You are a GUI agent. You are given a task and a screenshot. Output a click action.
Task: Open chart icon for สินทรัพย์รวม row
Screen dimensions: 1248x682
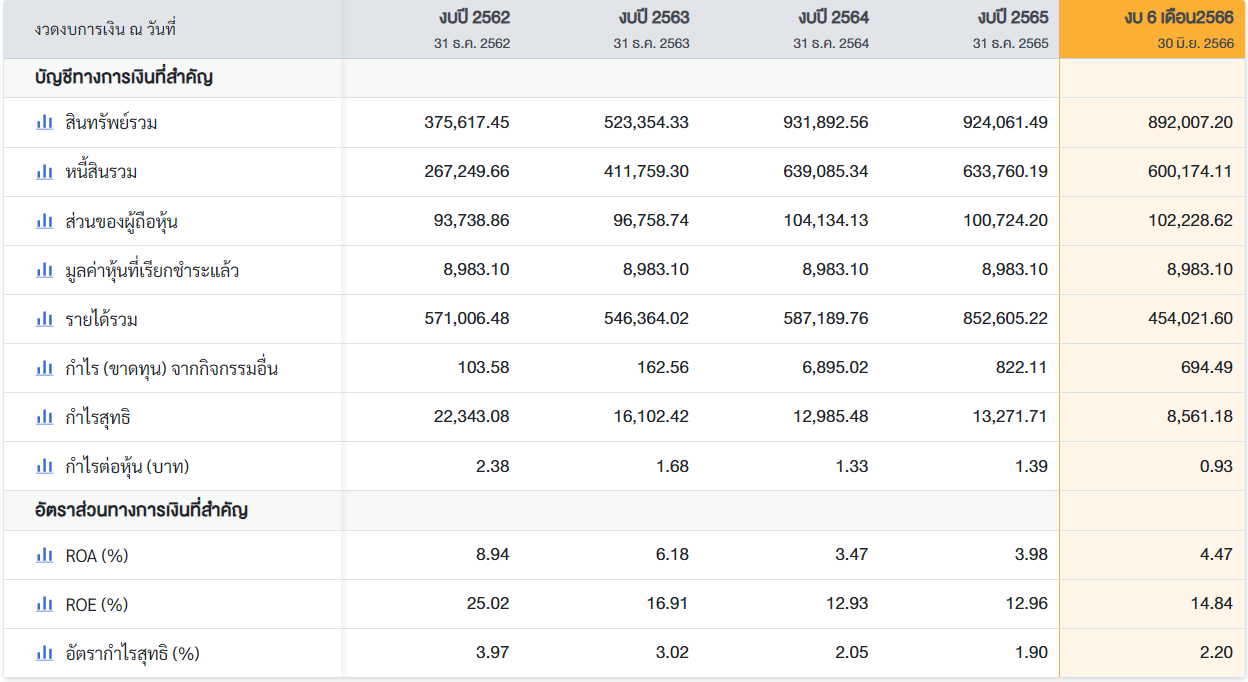click(x=44, y=122)
